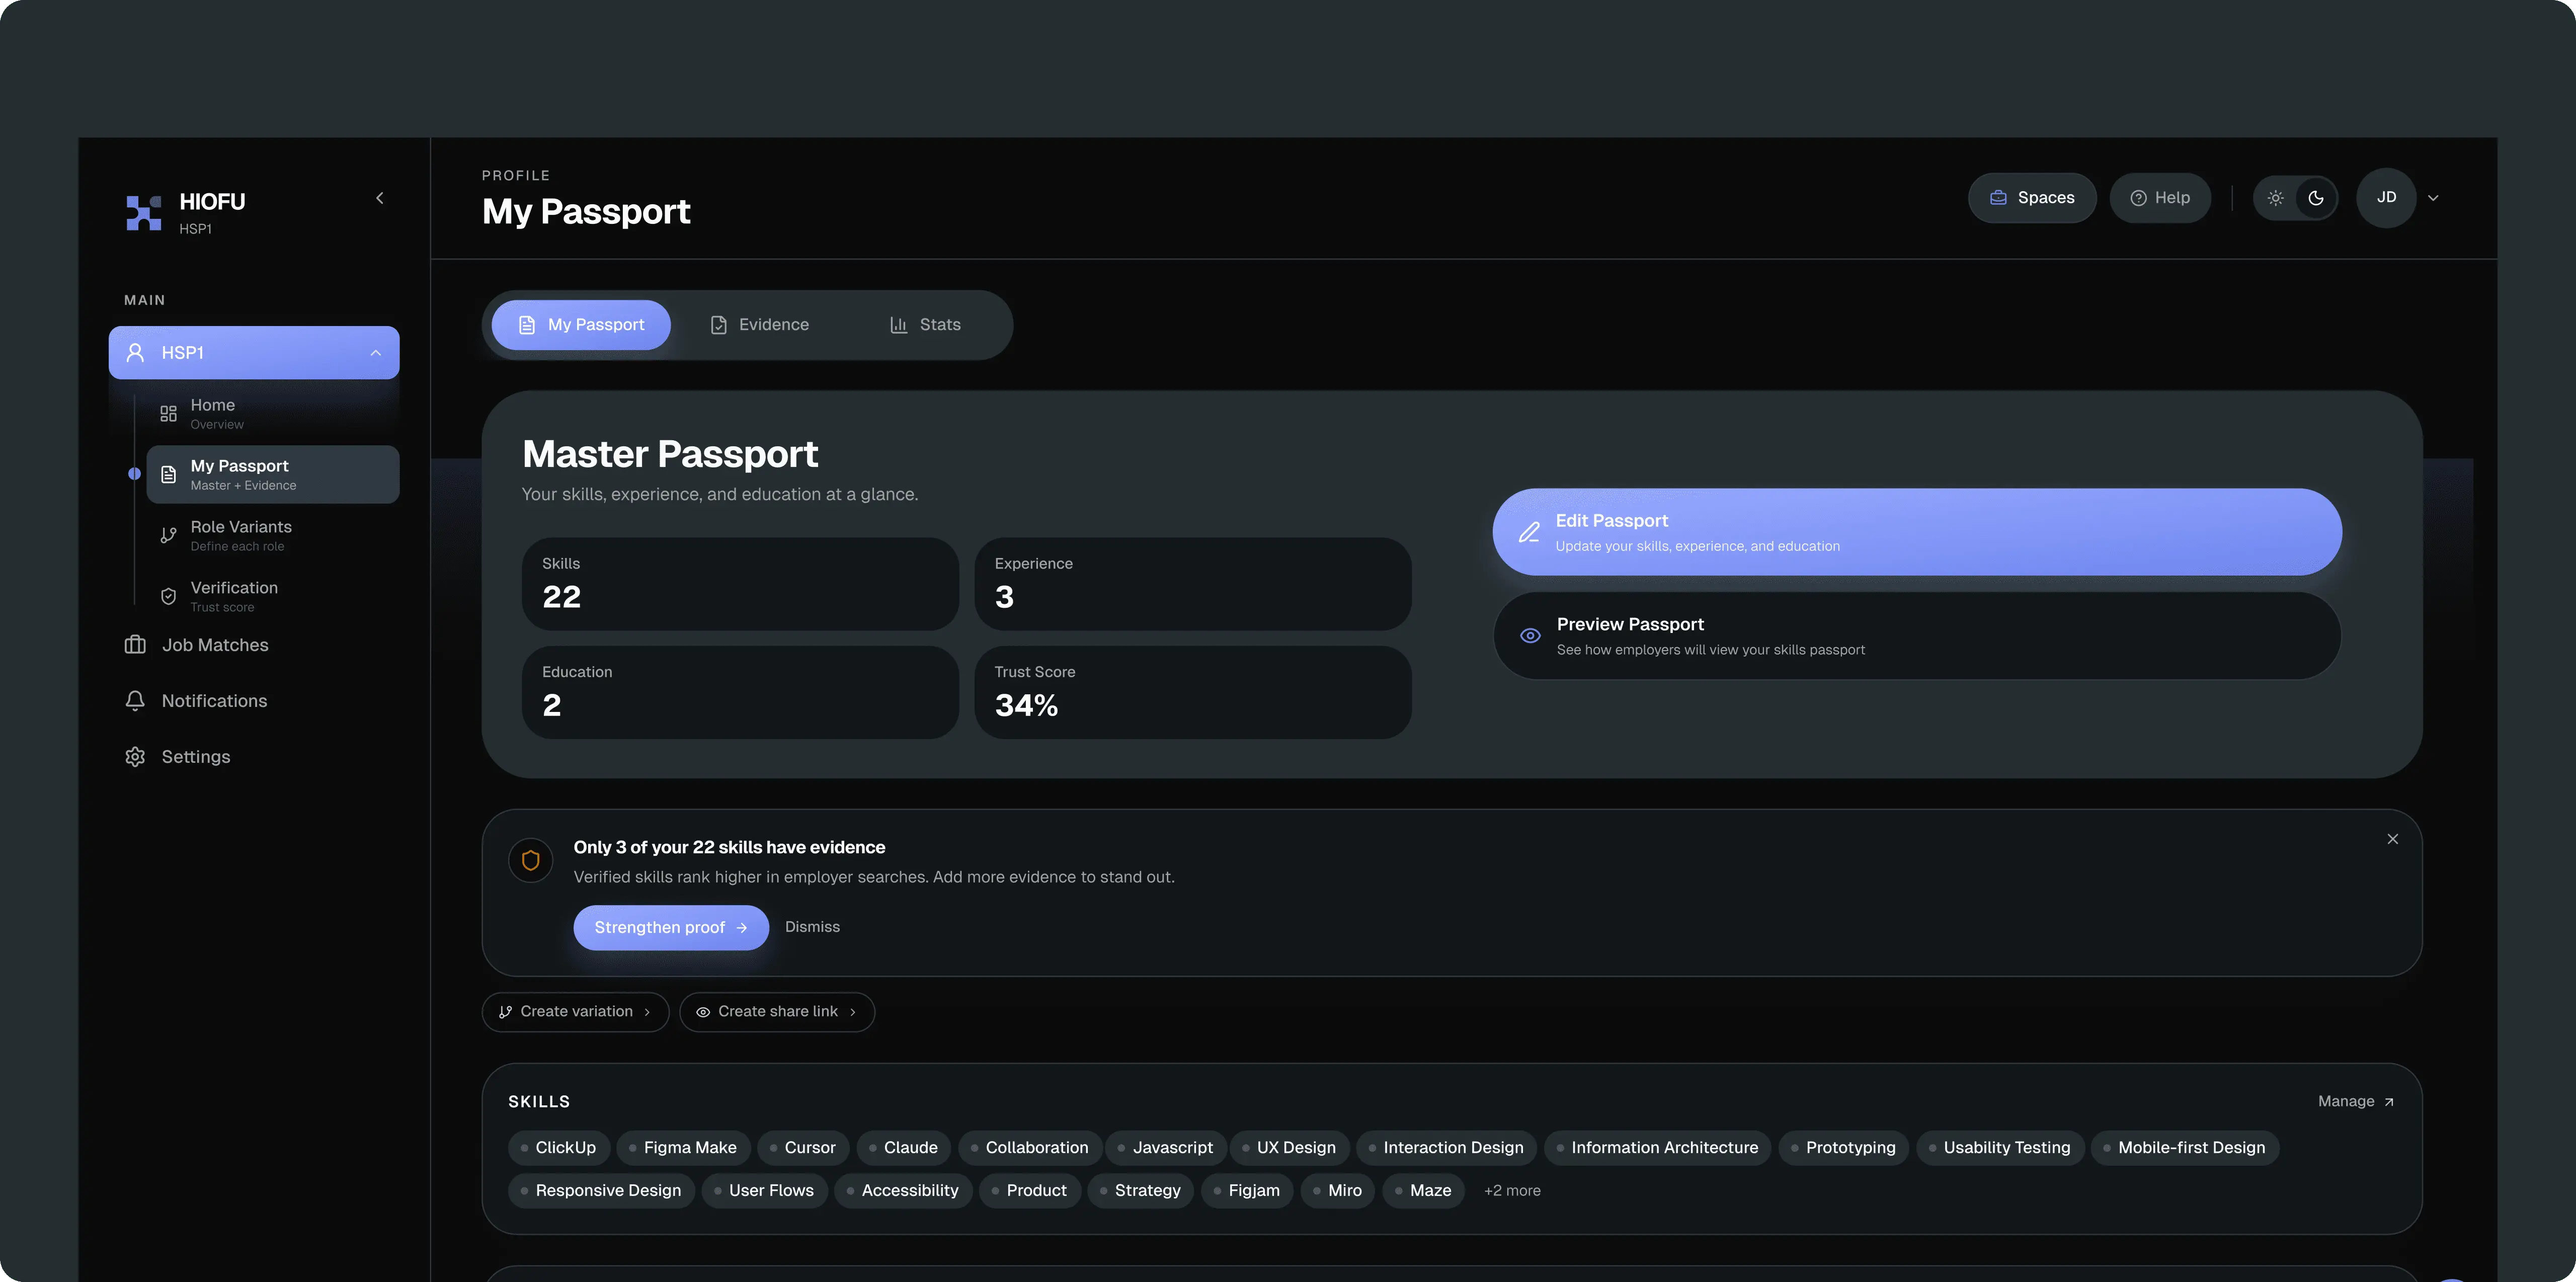Select the User Flows skill tag
The image size is (2576, 1282).
coord(765,1190)
